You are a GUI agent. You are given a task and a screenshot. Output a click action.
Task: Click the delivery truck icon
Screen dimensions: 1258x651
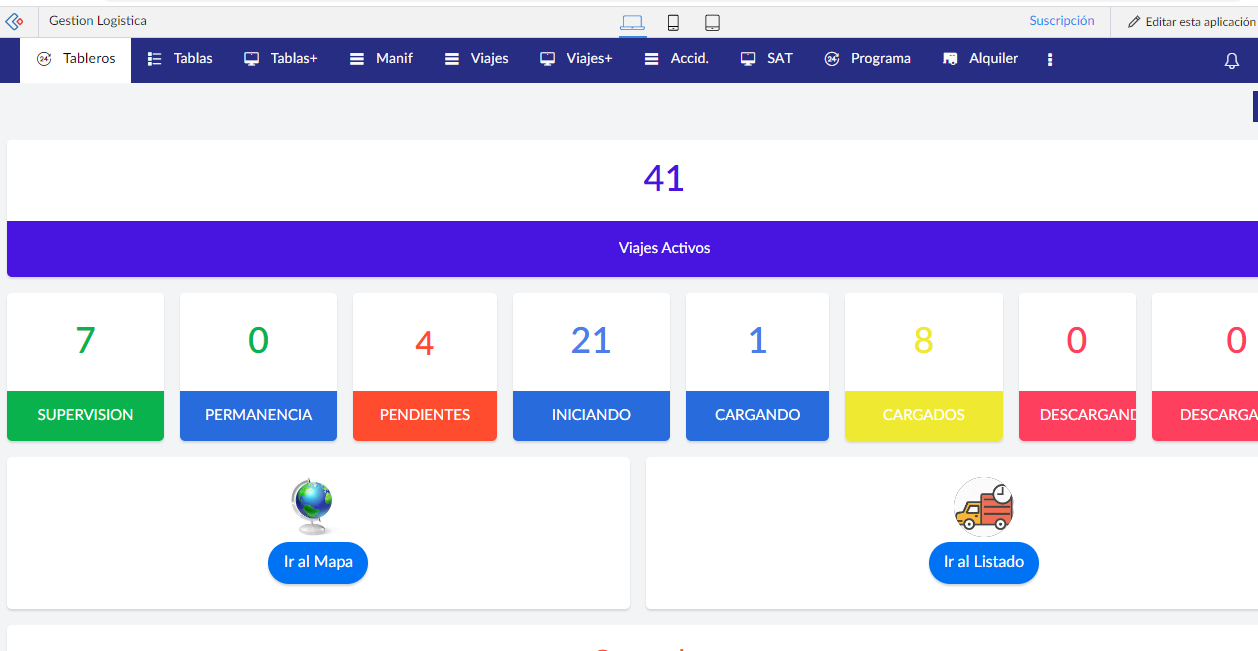(983, 507)
